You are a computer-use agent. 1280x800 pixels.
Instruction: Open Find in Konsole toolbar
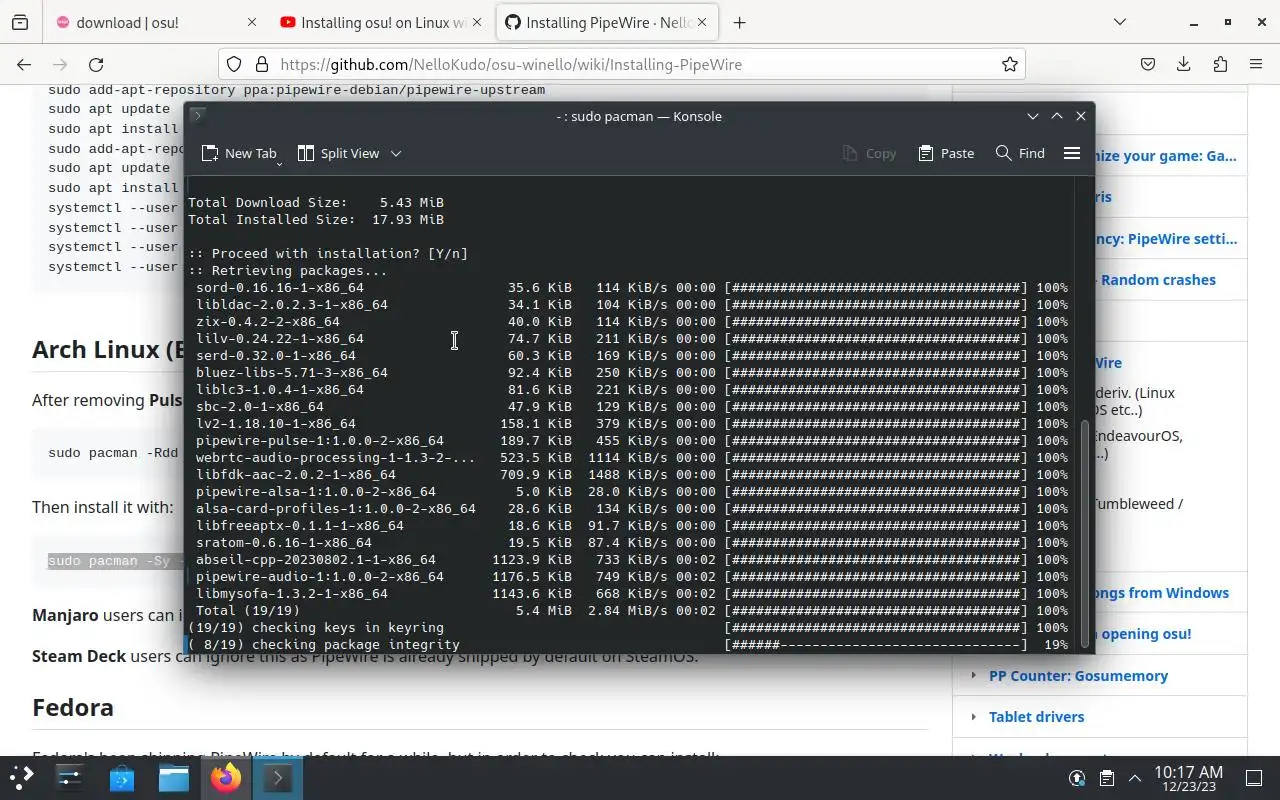pos(1020,153)
